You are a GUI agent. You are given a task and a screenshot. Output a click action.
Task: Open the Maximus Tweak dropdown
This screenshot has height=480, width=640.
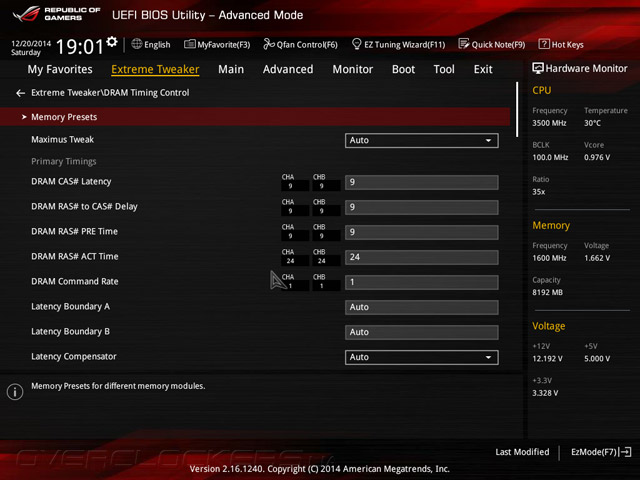[x=422, y=140]
